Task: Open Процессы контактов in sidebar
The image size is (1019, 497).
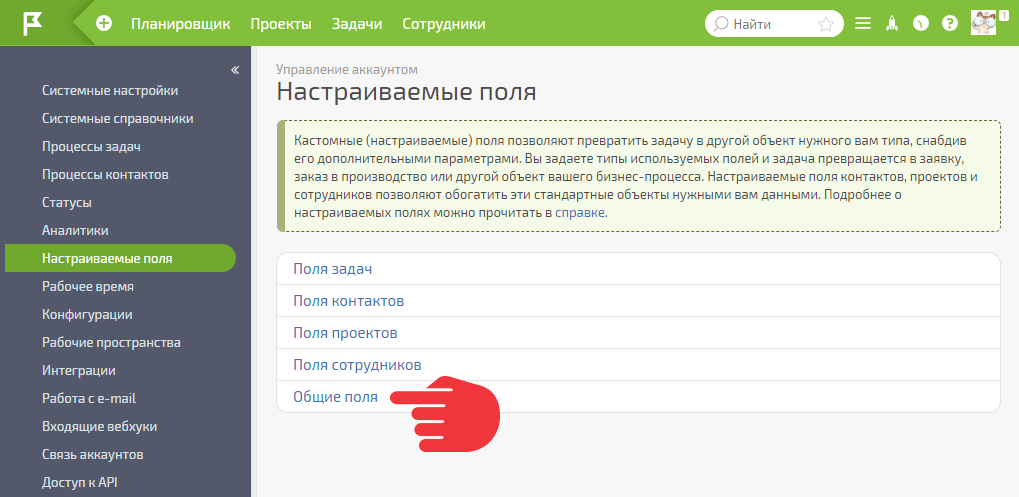Action: pyautogui.click(x=105, y=174)
